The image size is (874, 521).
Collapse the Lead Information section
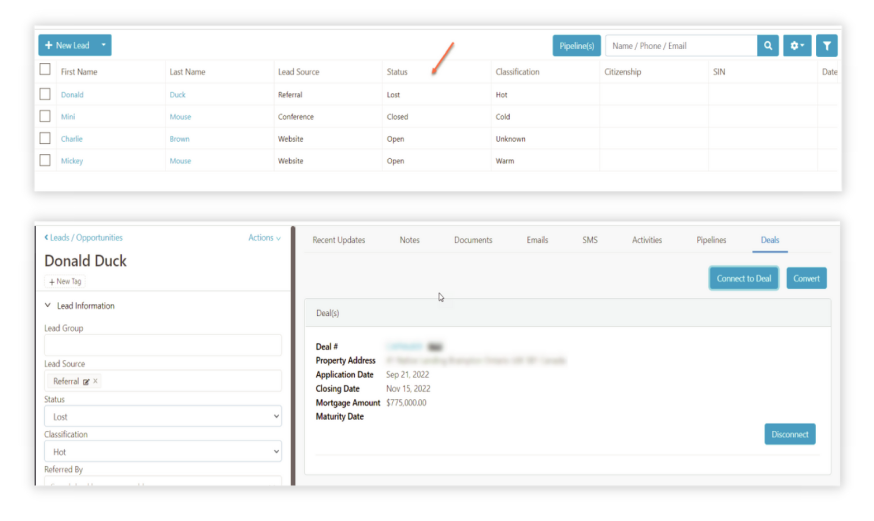(48, 305)
